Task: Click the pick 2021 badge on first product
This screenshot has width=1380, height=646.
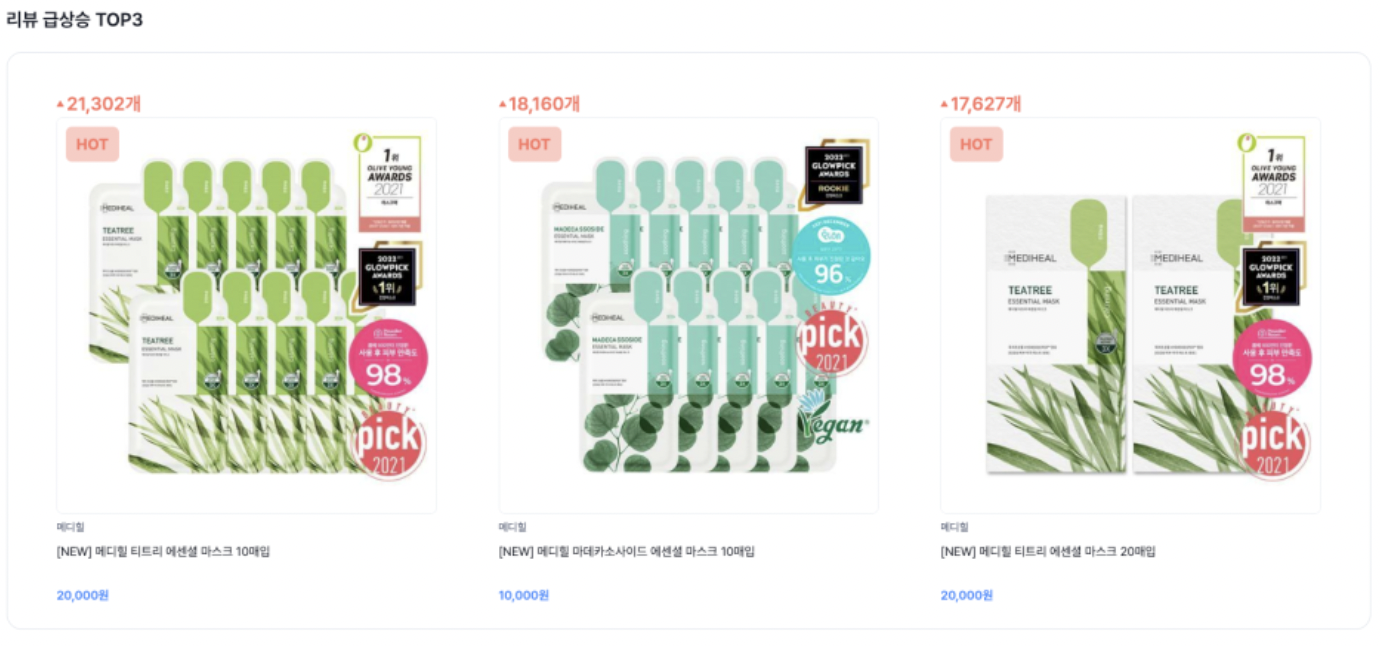Action: click(390, 441)
